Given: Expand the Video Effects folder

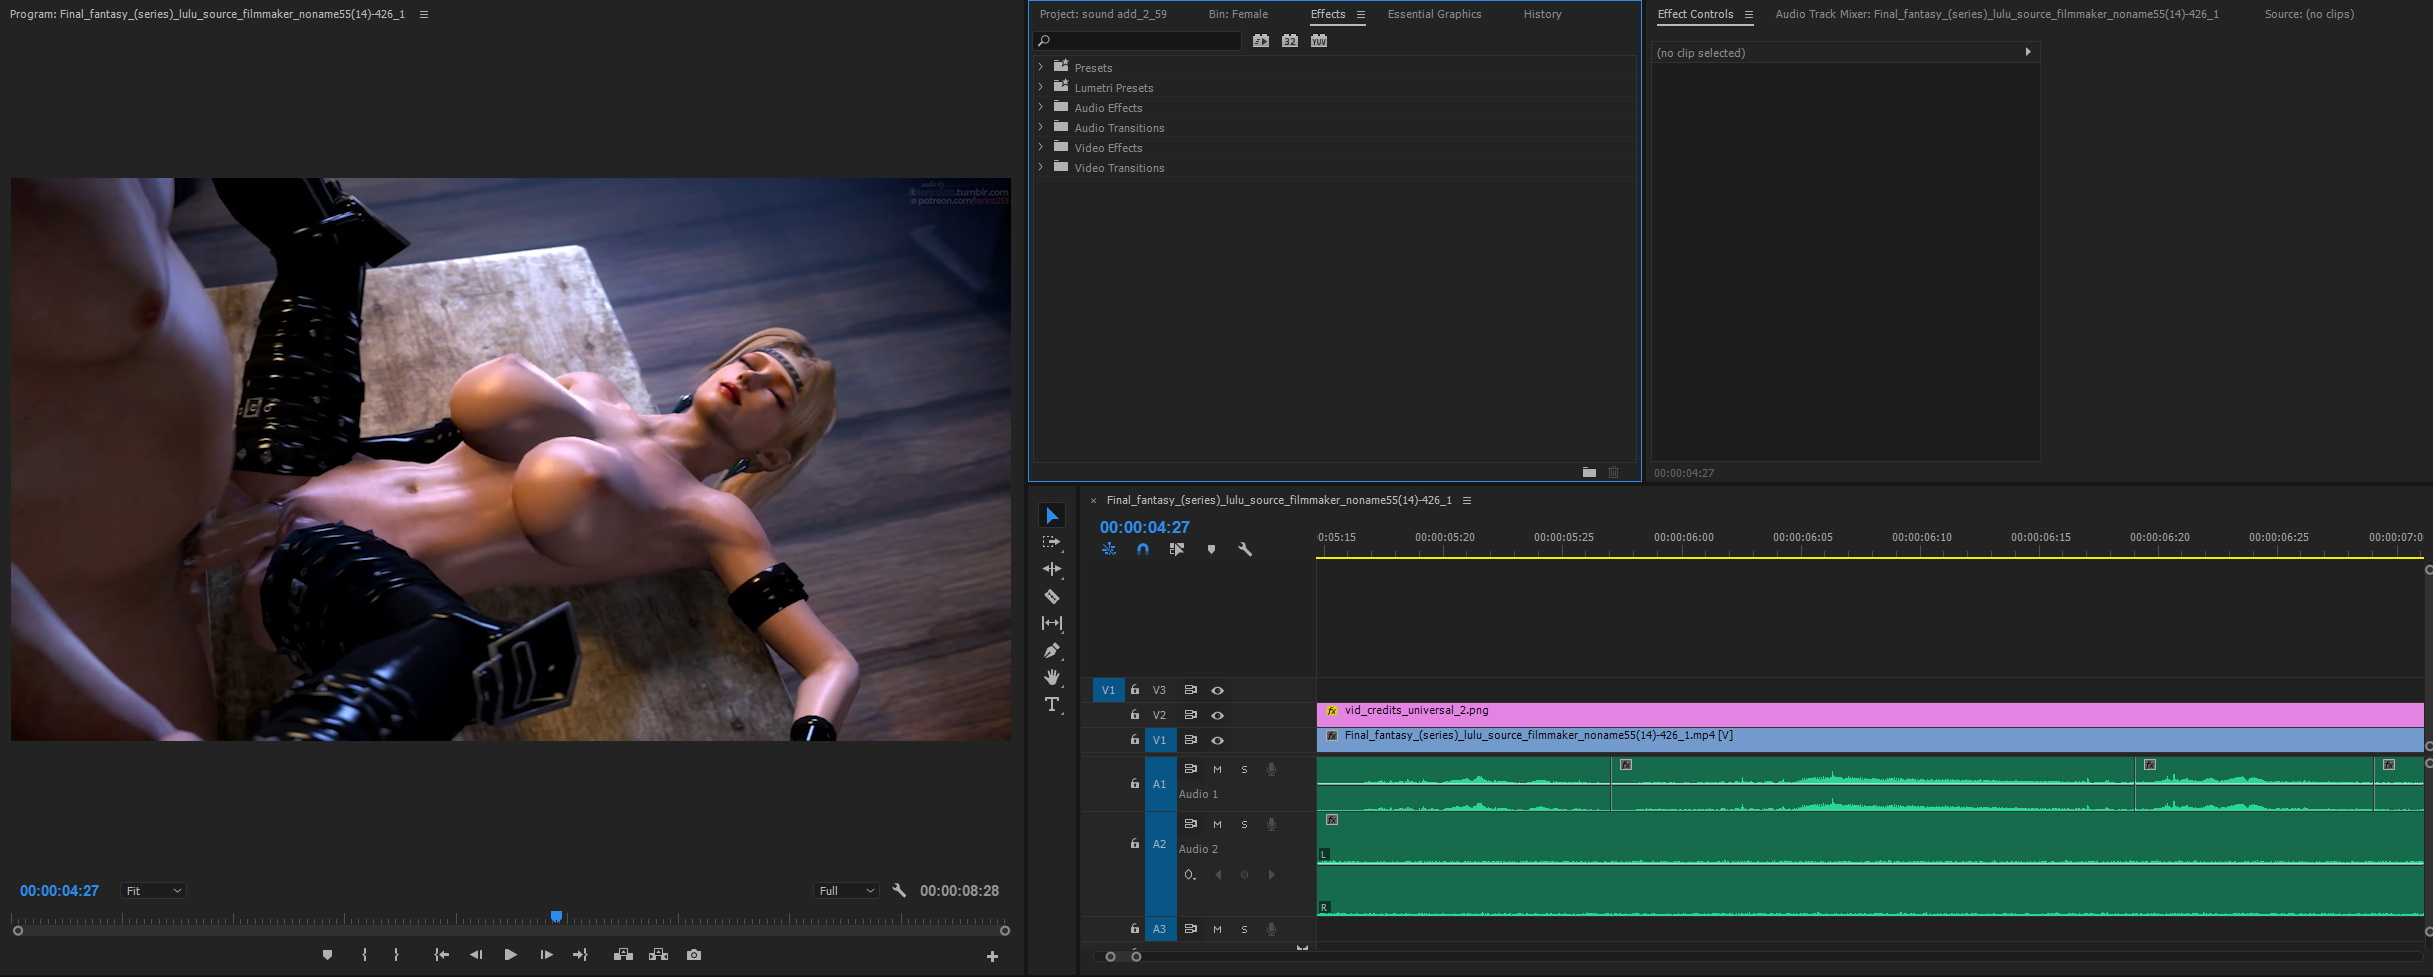Looking at the screenshot, I should point(1041,147).
